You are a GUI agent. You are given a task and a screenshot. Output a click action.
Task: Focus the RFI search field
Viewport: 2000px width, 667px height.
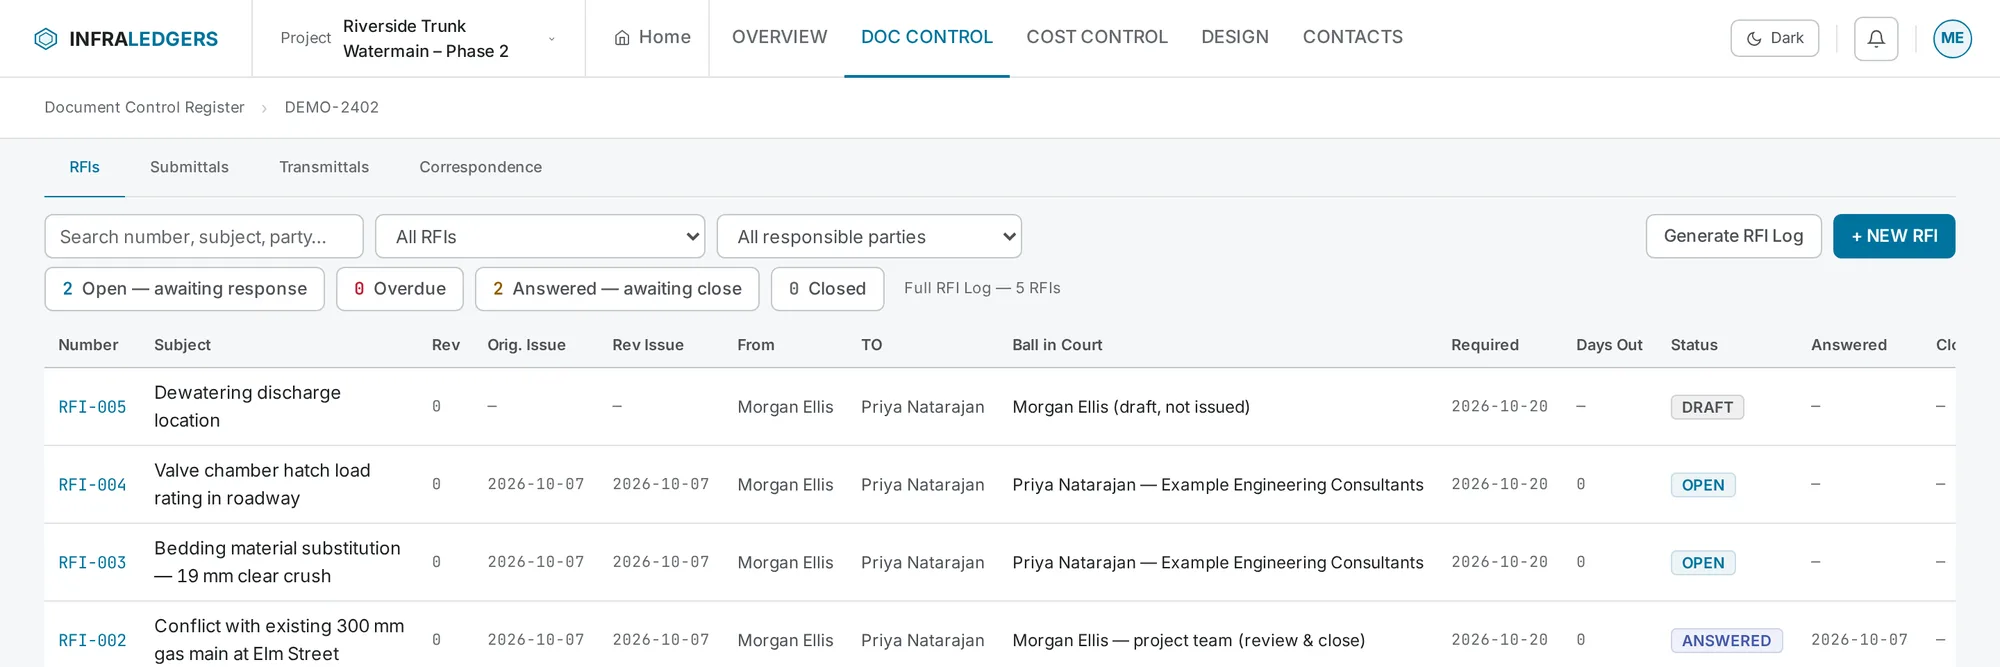(x=204, y=237)
